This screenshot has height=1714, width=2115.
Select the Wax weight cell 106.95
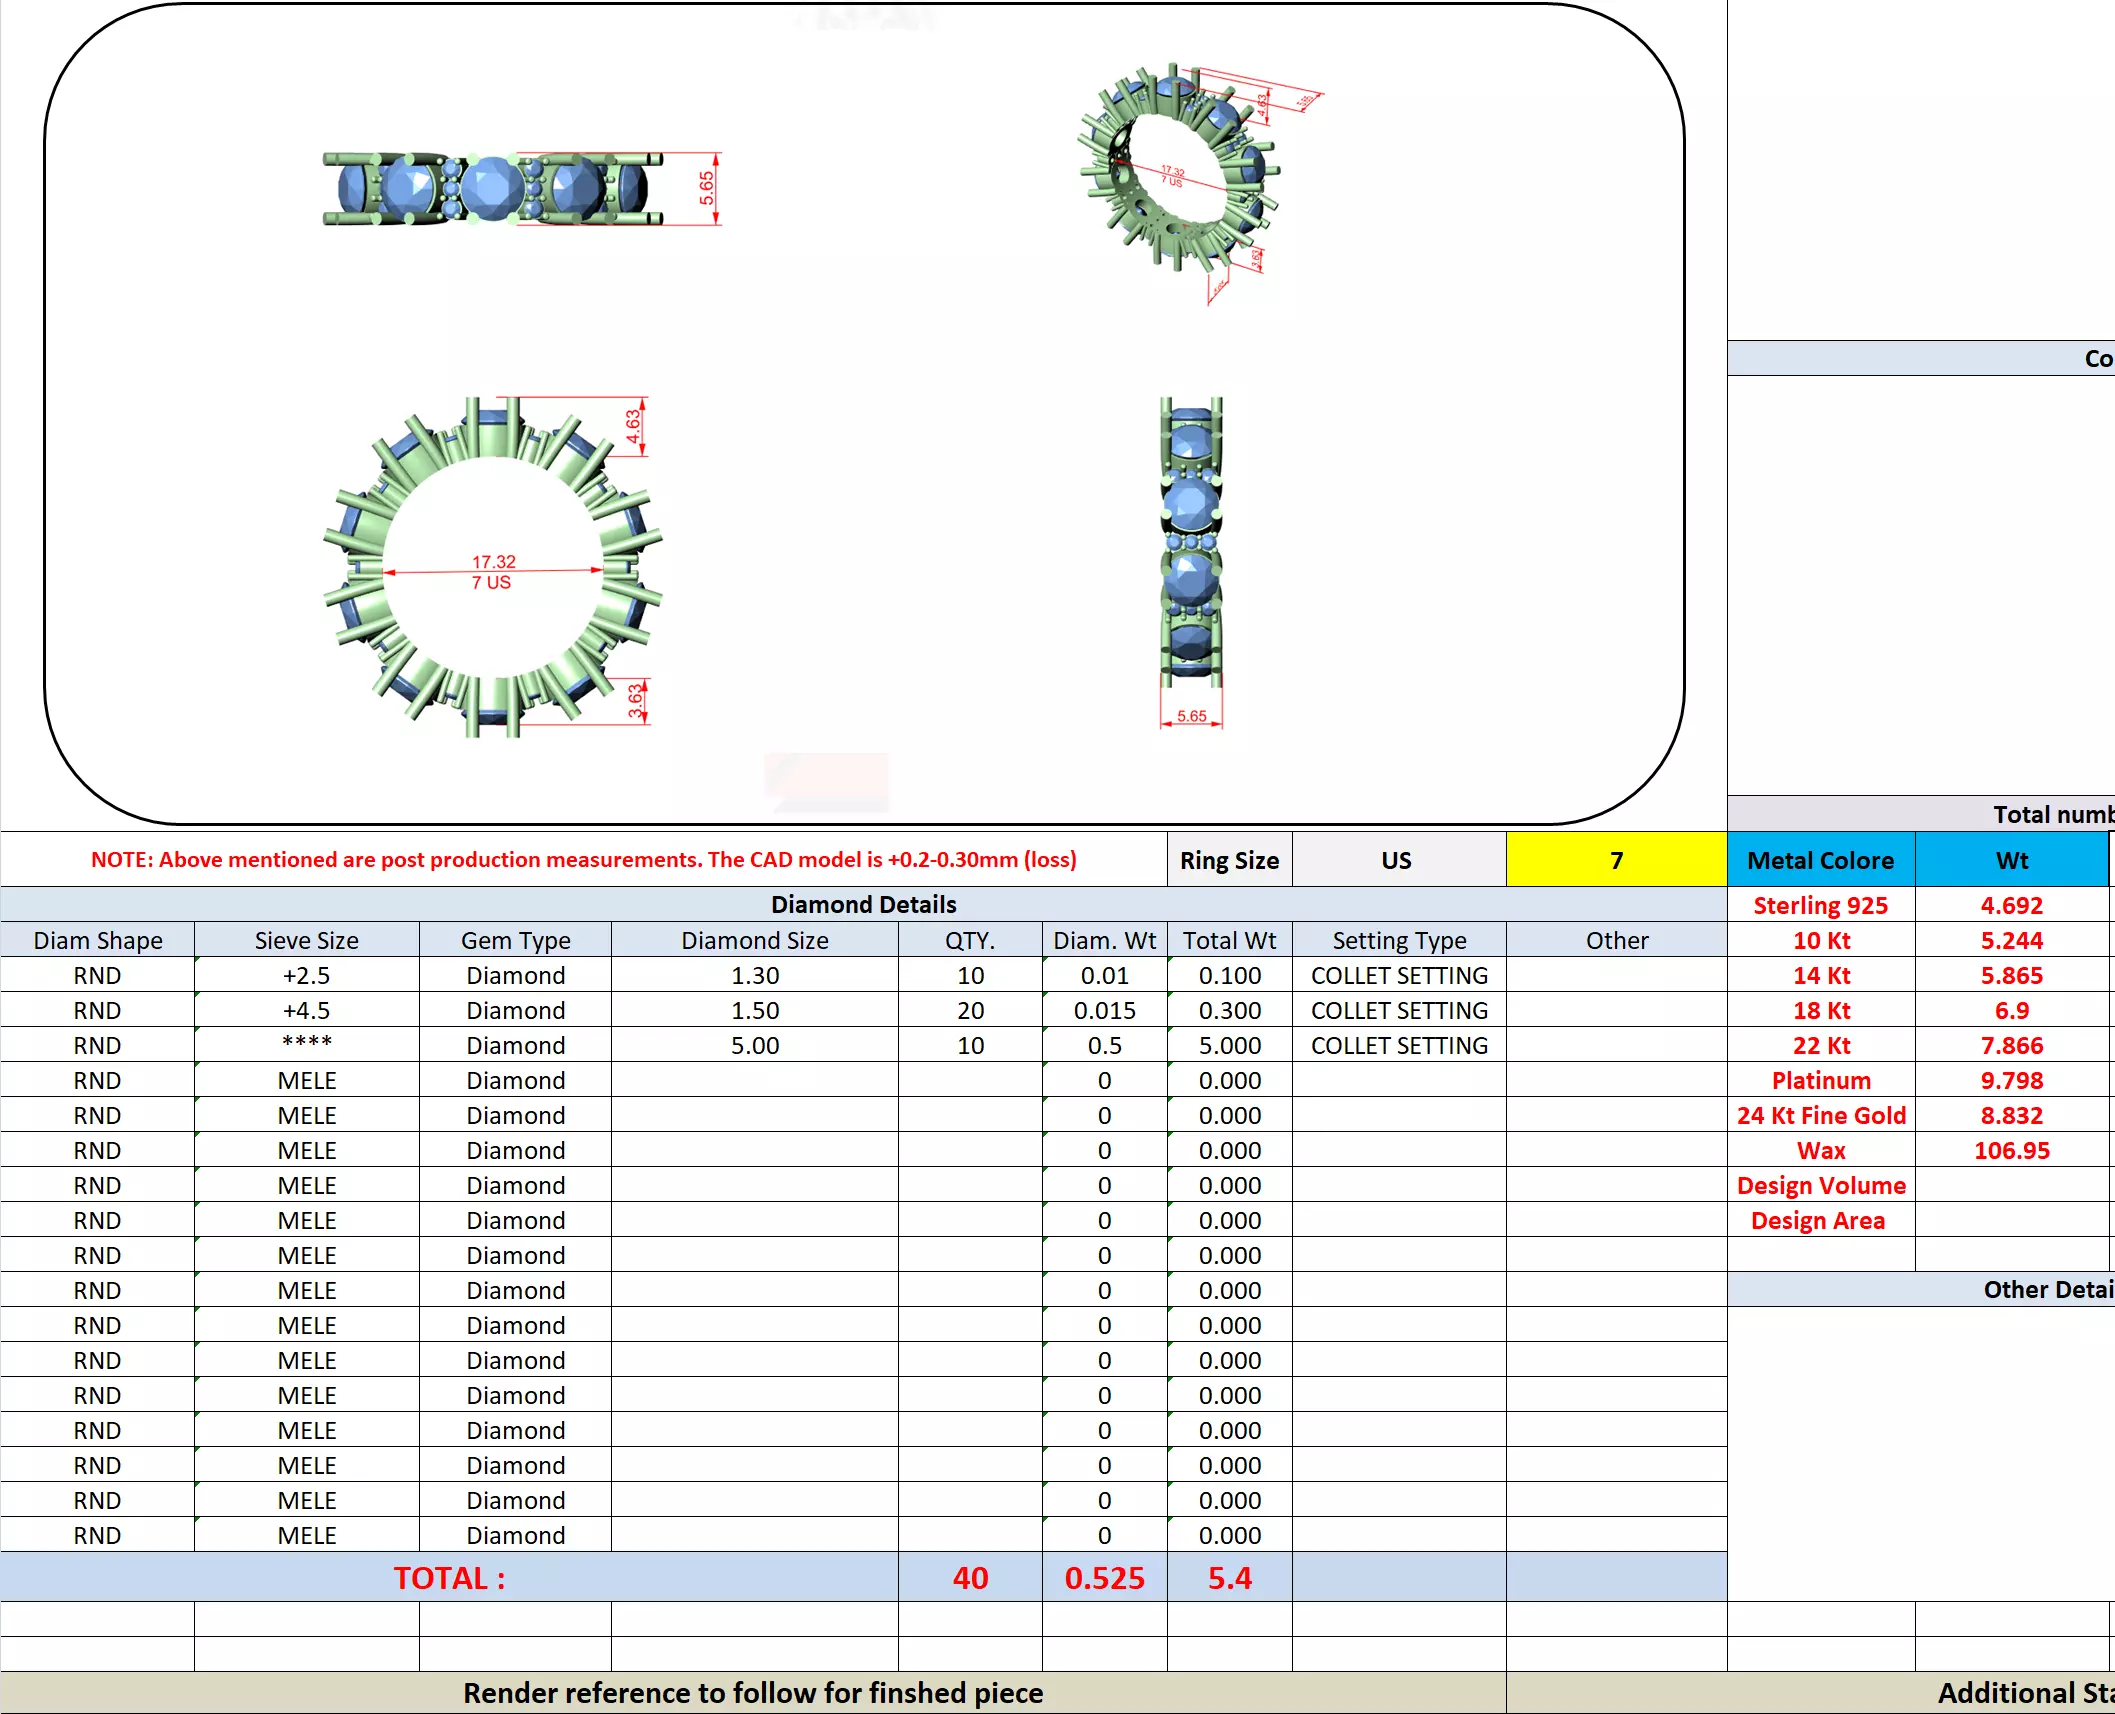[x=2011, y=1150]
